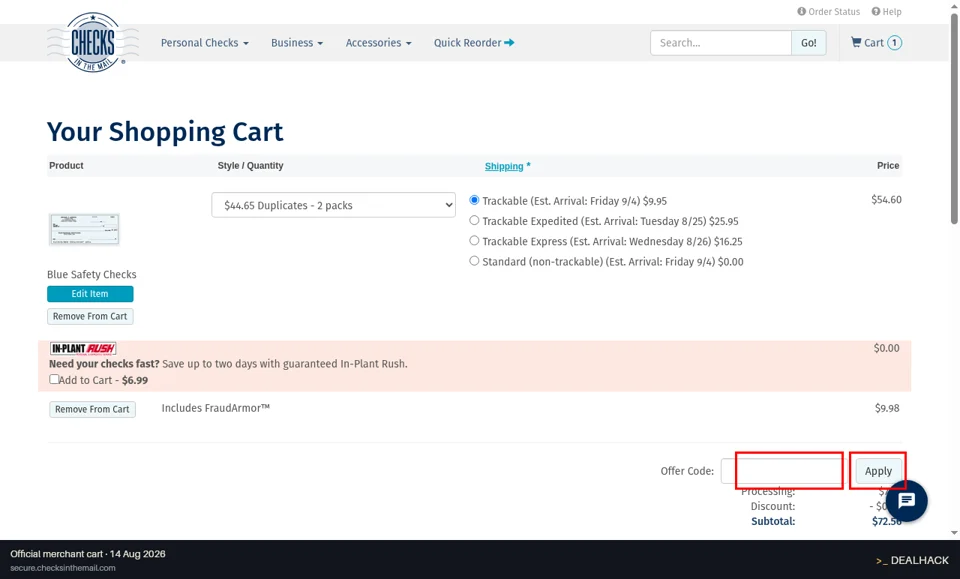Expand the Personal Checks menu
Image resolution: width=960 pixels, height=579 pixels.
pyautogui.click(x=204, y=43)
